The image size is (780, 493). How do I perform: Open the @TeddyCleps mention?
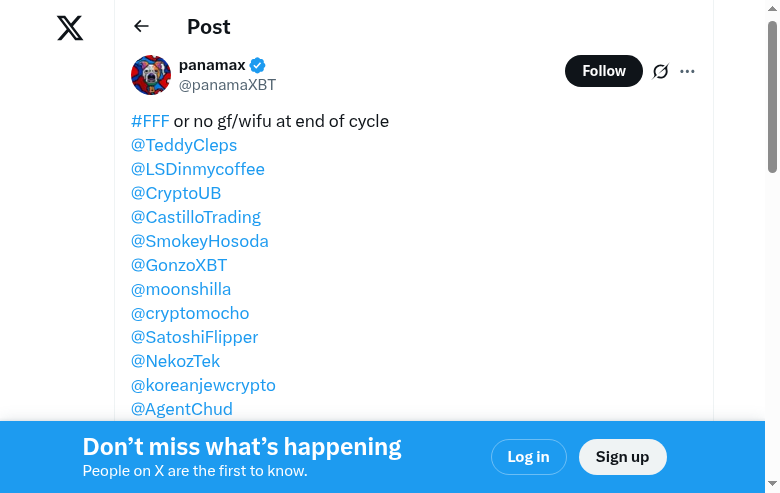click(x=184, y=145)
